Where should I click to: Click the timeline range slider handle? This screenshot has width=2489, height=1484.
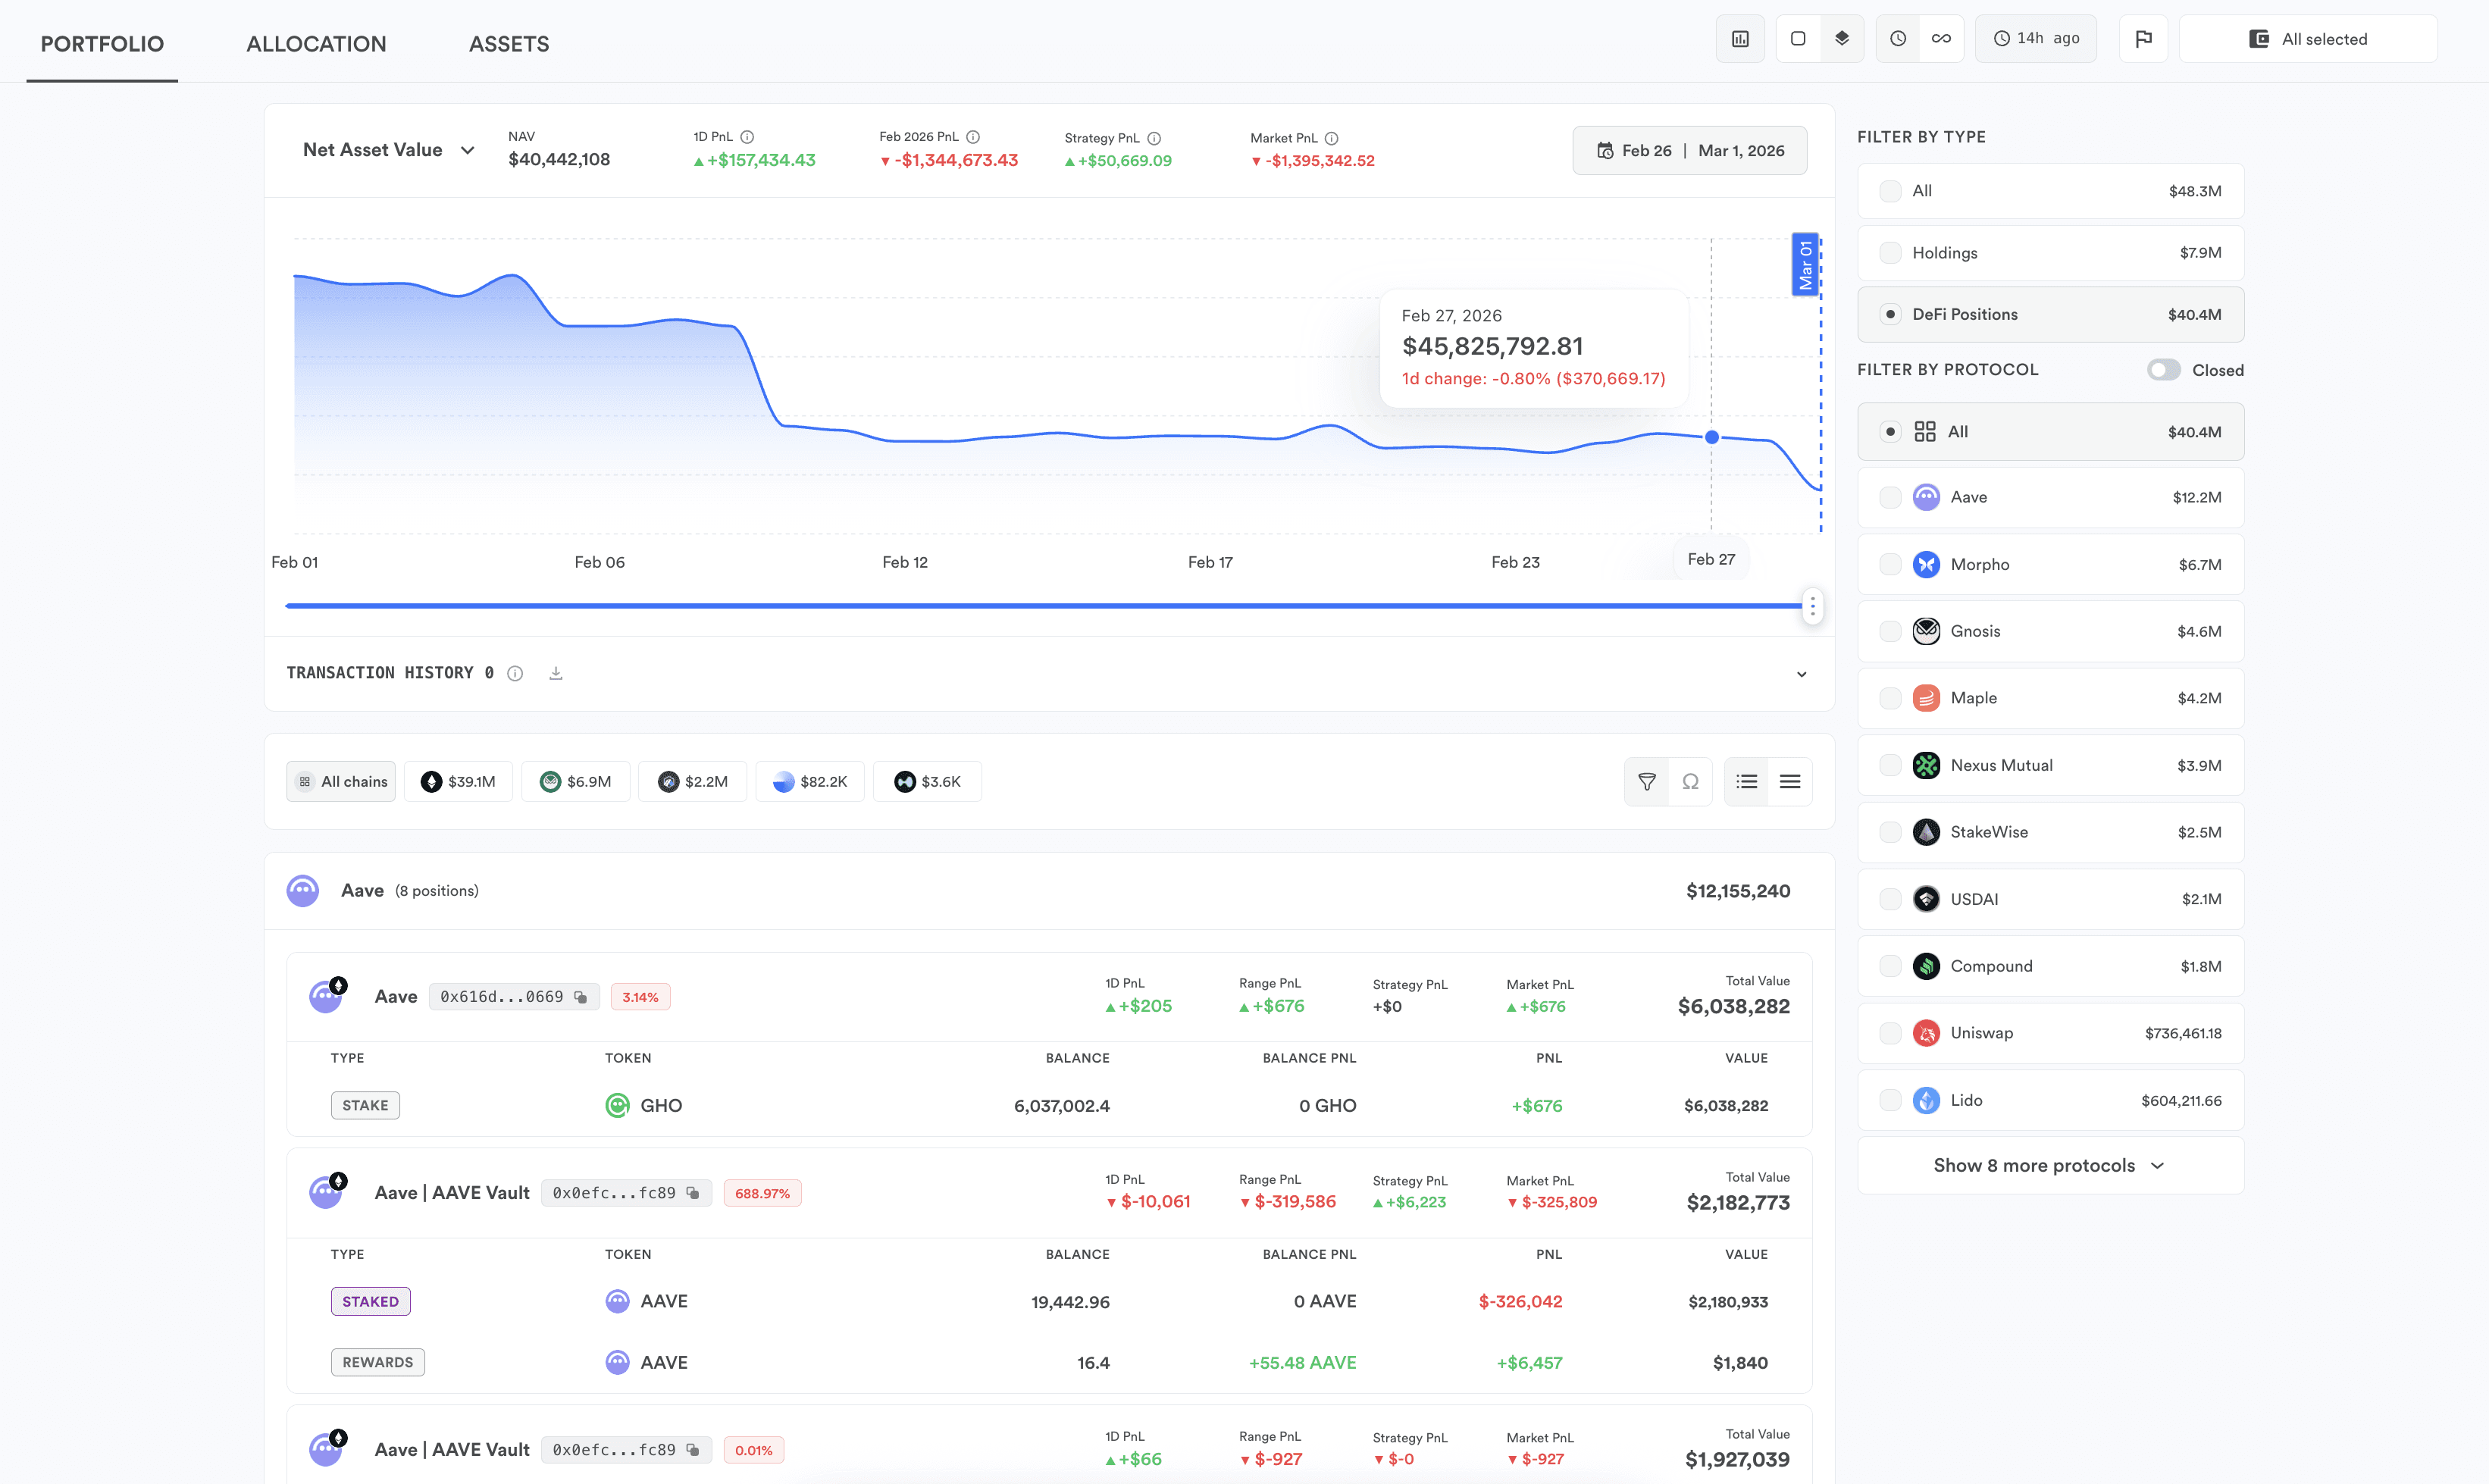coord(1812,606)
